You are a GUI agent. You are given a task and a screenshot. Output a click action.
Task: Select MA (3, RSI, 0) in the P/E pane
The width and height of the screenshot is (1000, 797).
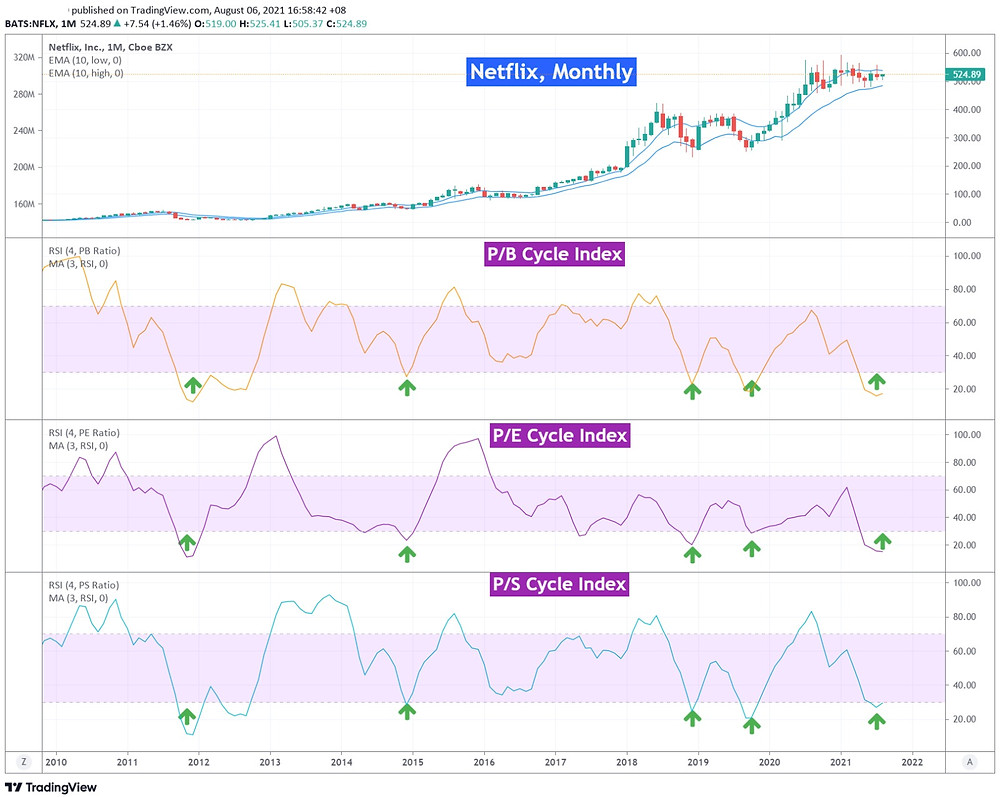[78, 446]
